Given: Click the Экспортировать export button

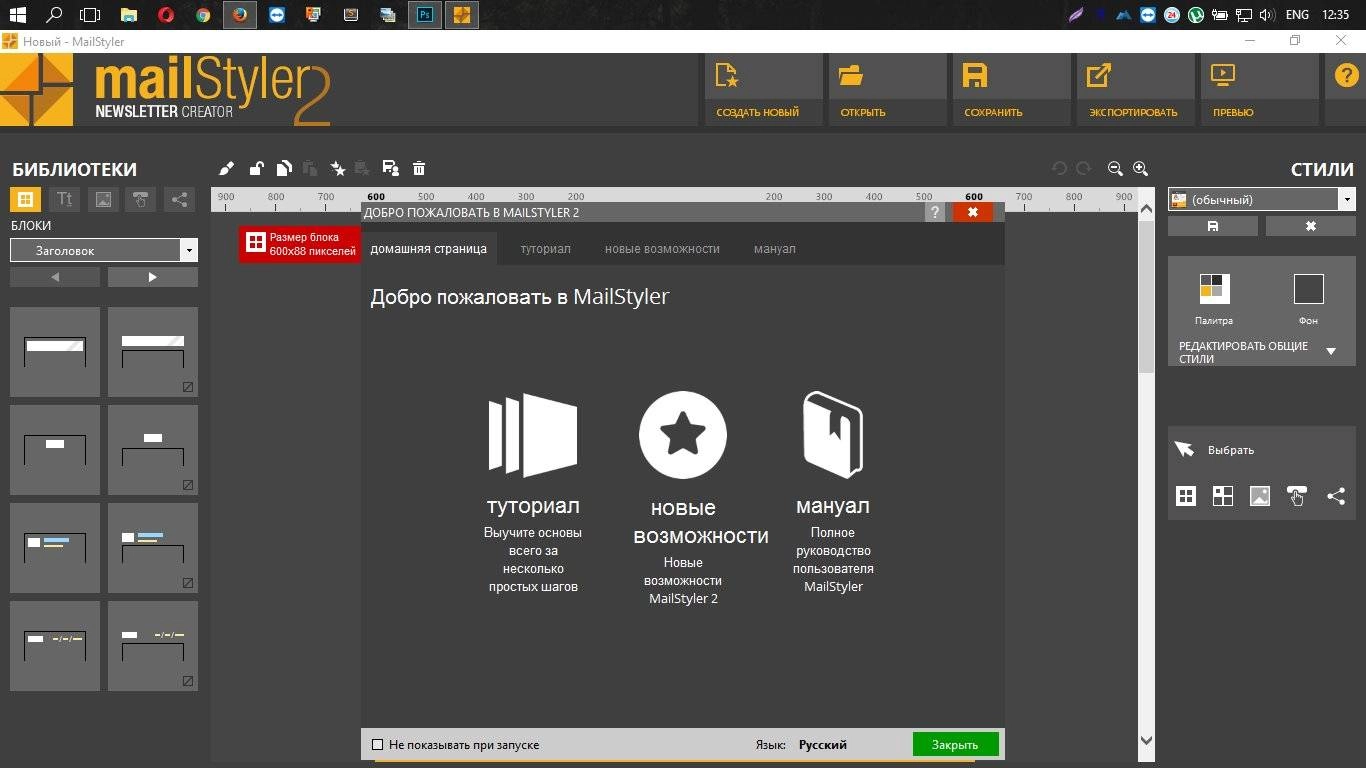Looking at the screenshot, I should pos(1135,90).
